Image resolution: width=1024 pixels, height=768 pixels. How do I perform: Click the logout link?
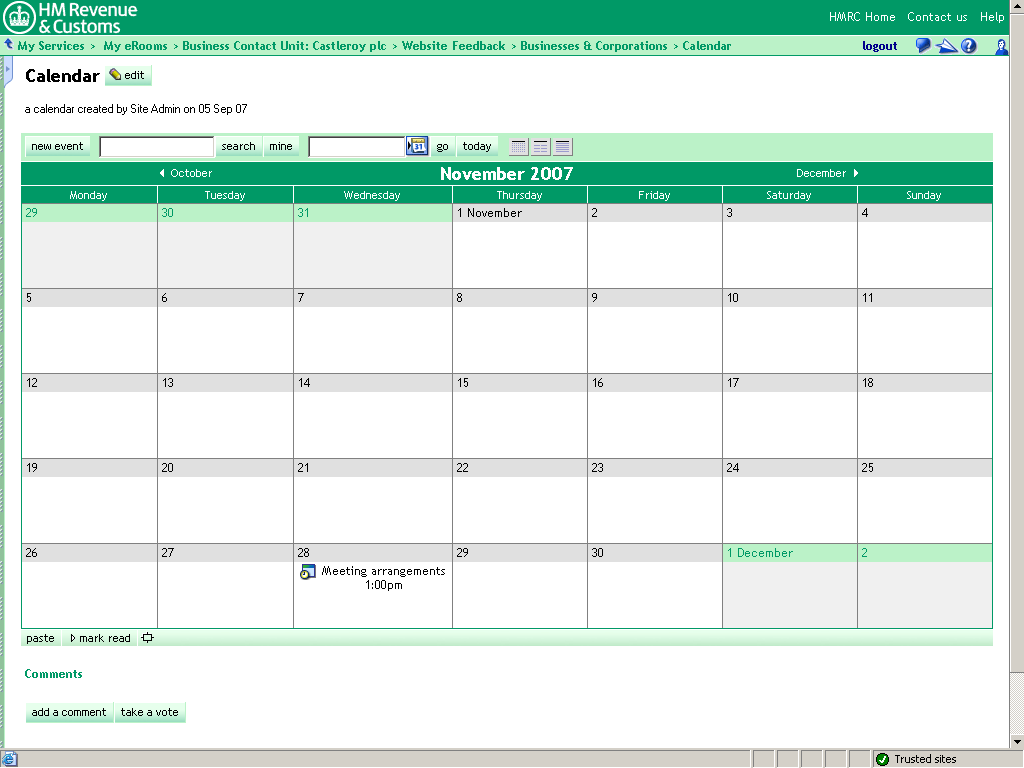(x=879, y=46)
